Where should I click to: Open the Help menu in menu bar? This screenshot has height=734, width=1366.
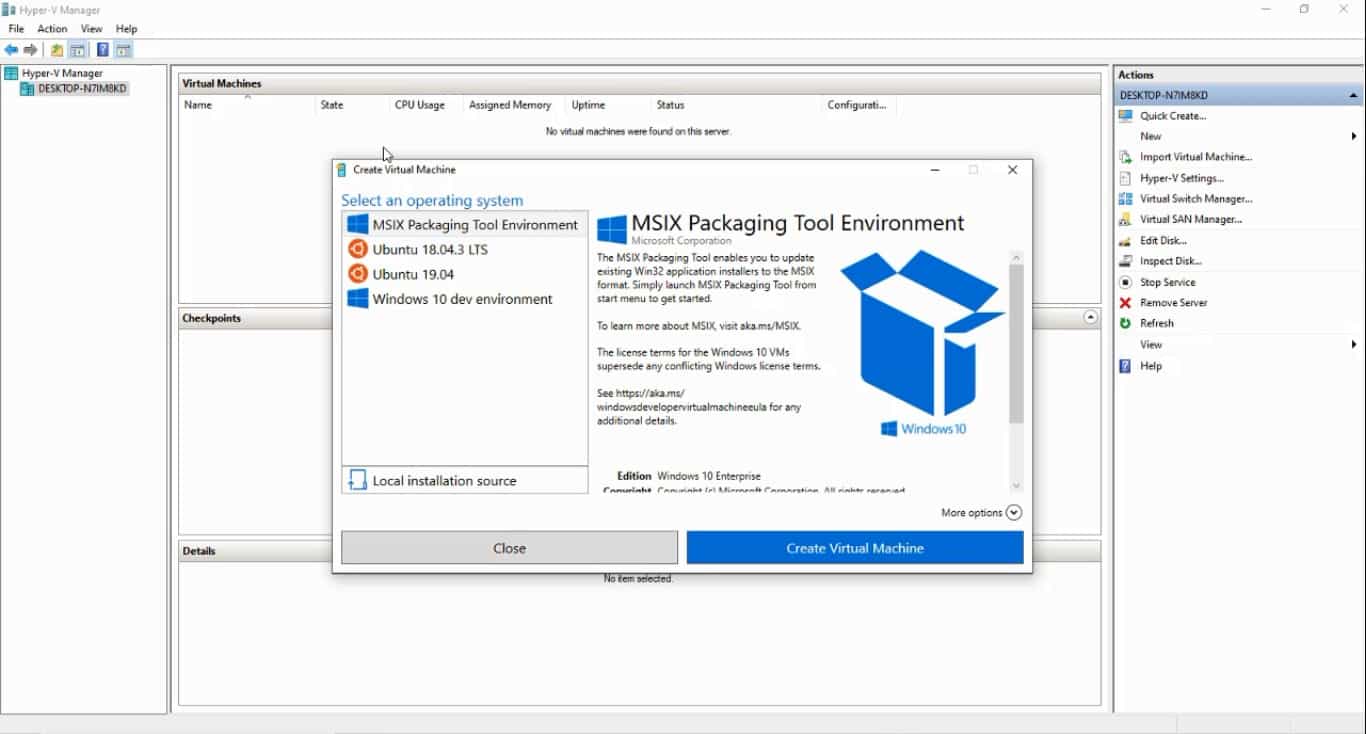[x=126, y=29]
